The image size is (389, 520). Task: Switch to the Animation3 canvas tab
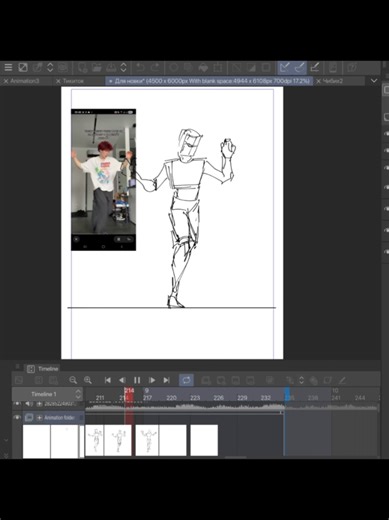pyautogui.click(x=25, y=81)
